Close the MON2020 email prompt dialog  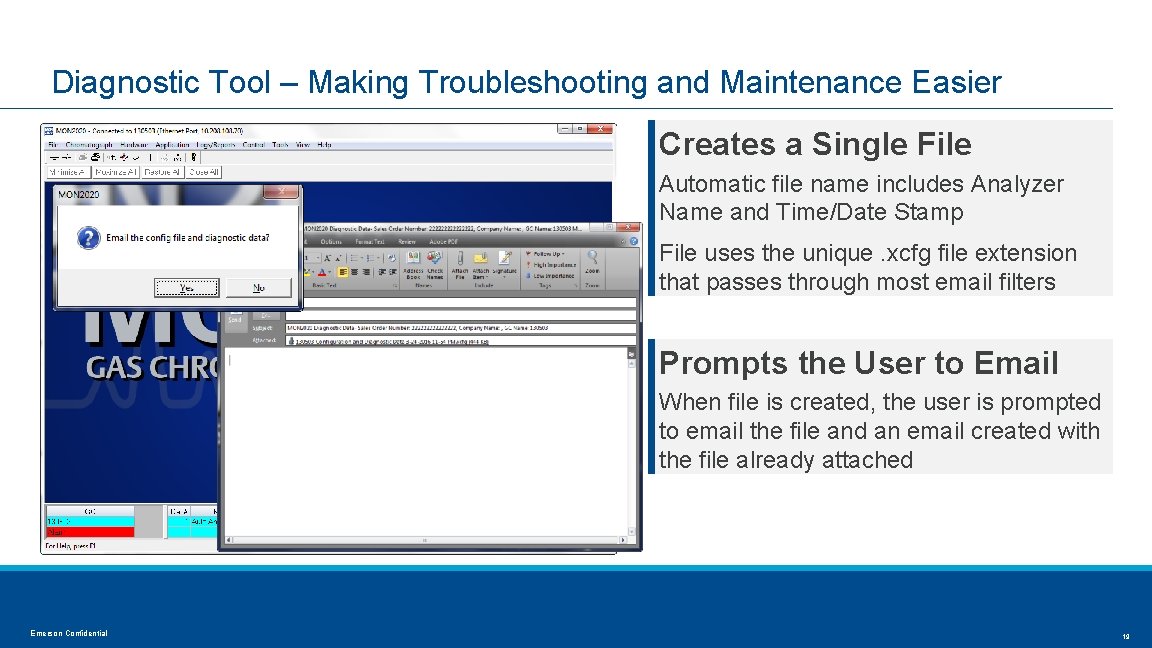click(x=281, y=192)
